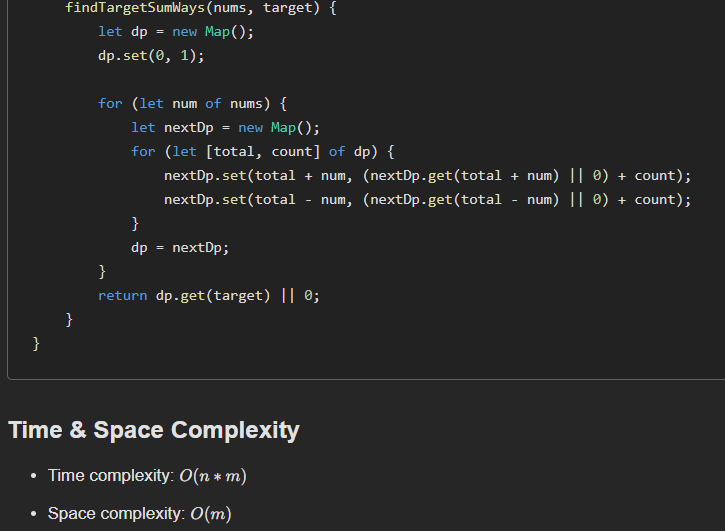Click the 'of' keyword in the outer for loop
This screenshot has height=531, width=725.
pyautogui.click(x=213, y=104)
